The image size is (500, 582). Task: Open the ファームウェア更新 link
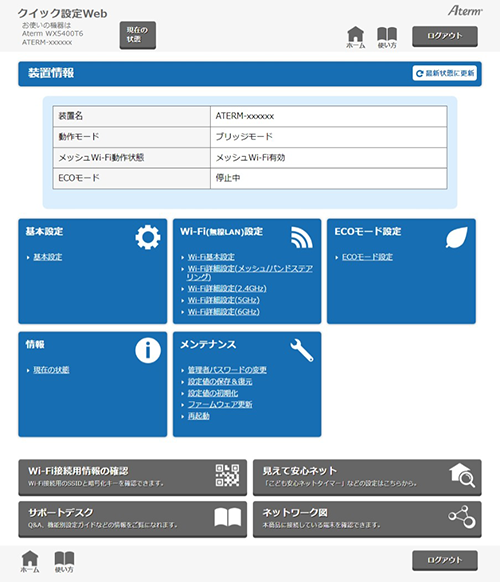[220, 404]
